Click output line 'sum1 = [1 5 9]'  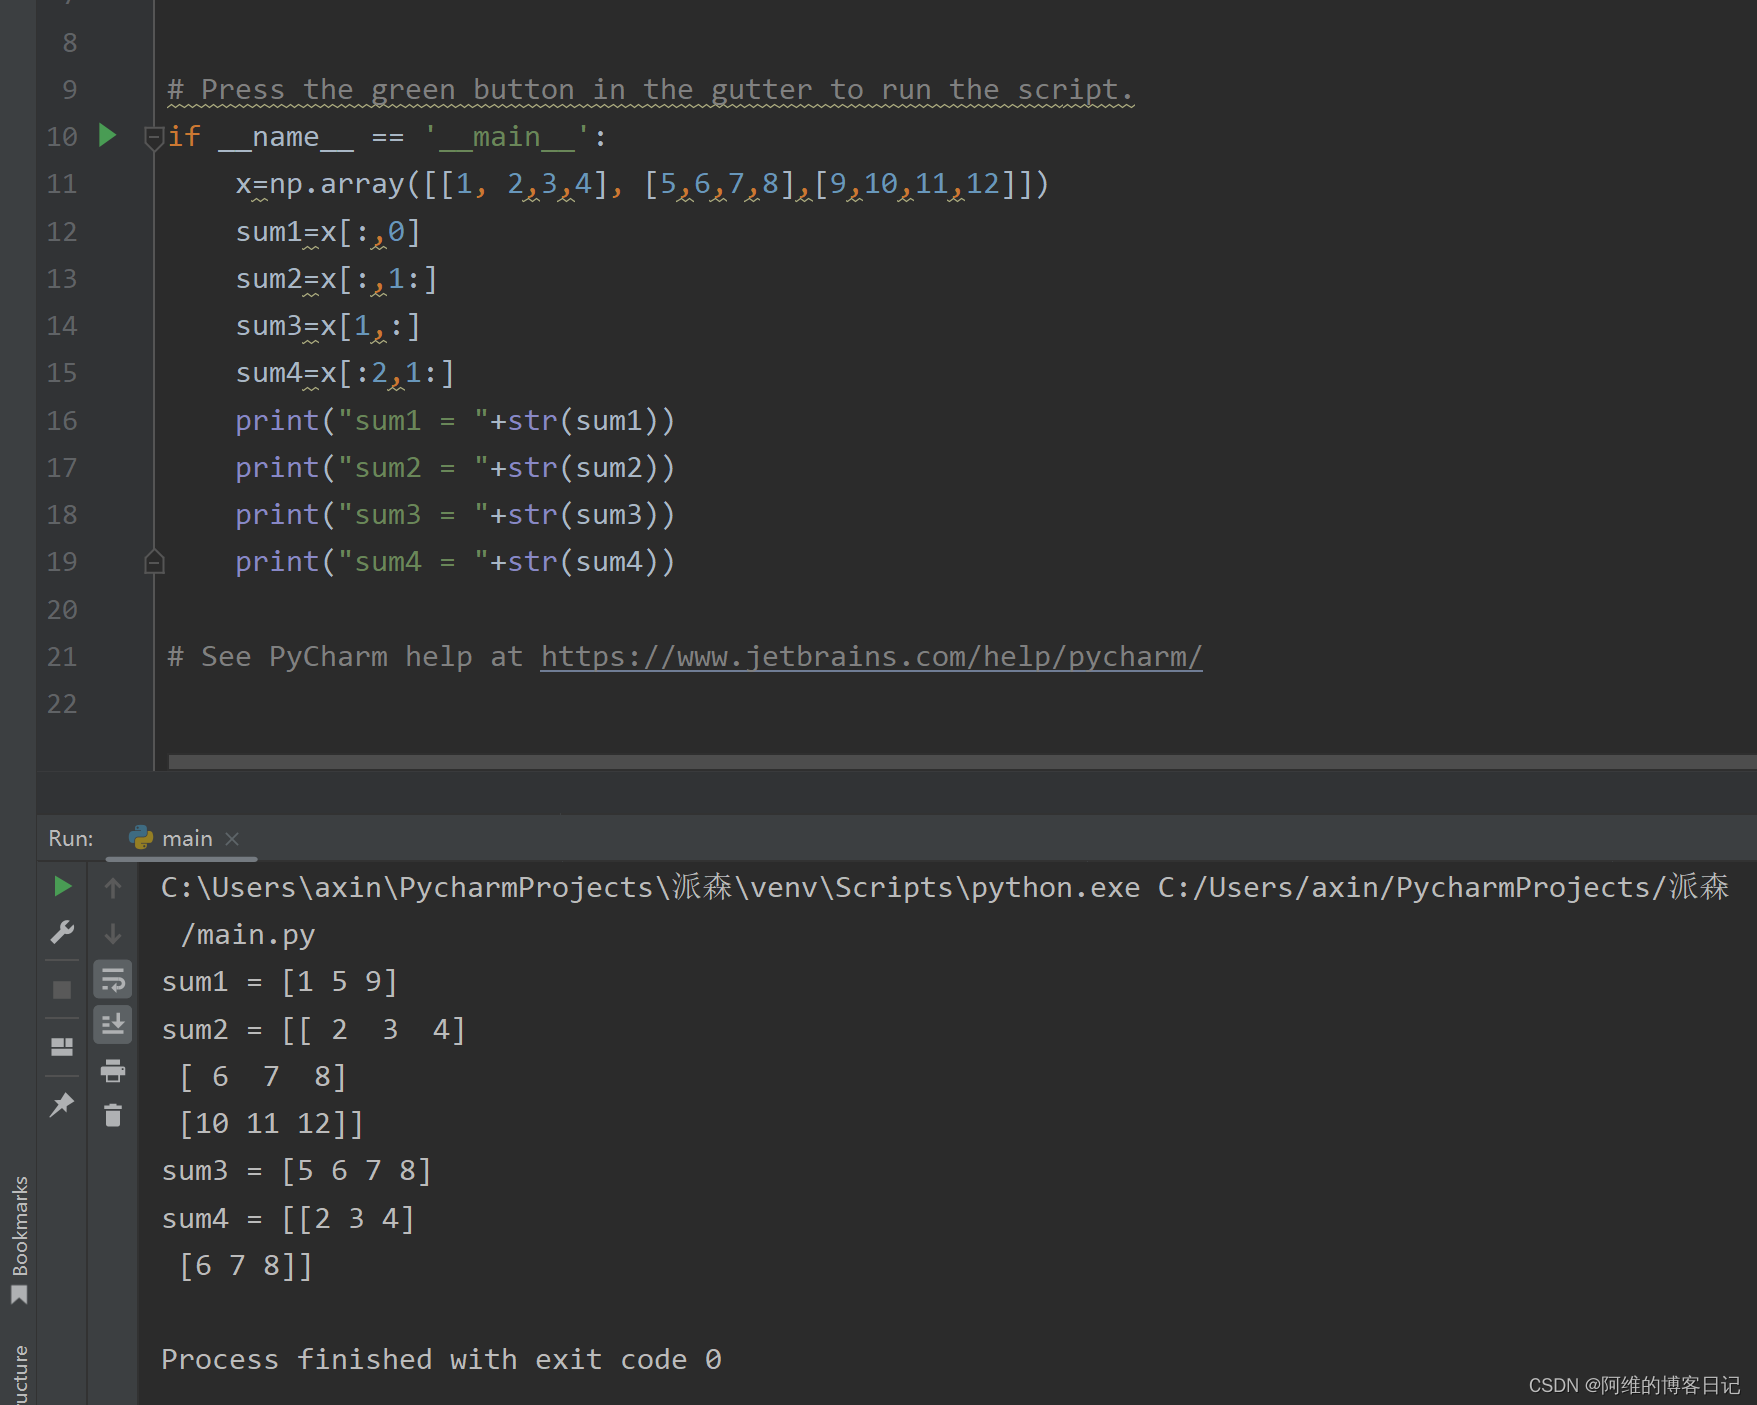(x=280, y=982)
